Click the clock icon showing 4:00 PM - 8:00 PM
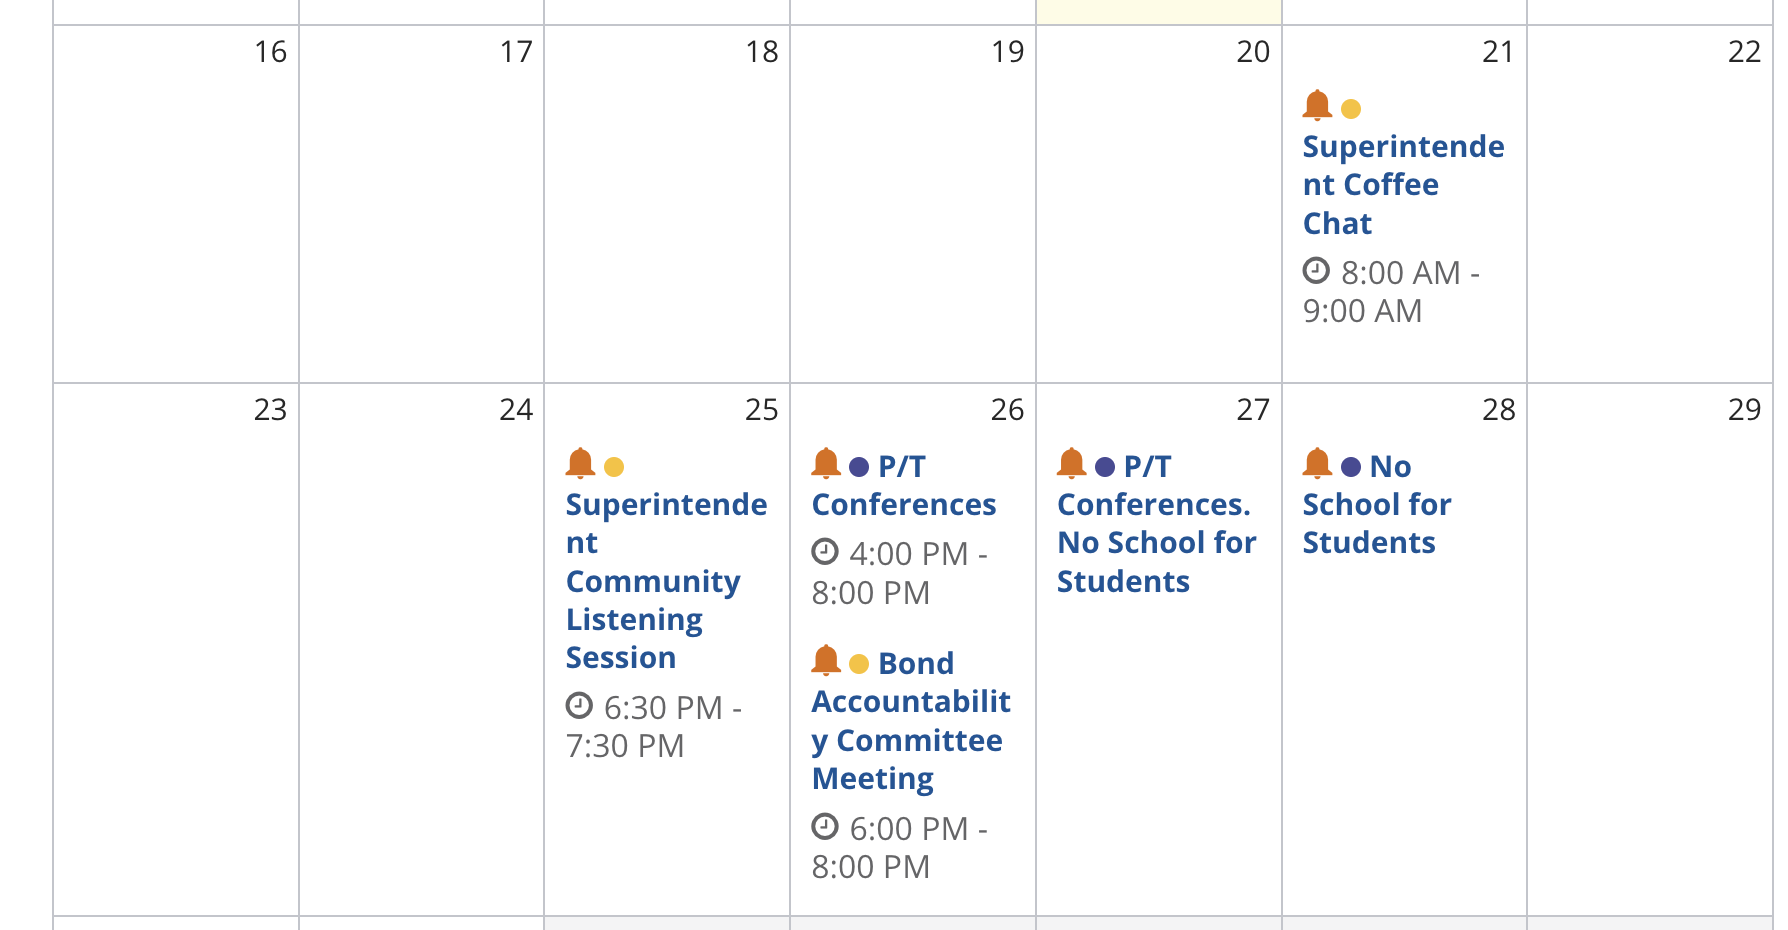This screenshot has height=930, width=1788. pyautogui.click(x=825, y=552)
